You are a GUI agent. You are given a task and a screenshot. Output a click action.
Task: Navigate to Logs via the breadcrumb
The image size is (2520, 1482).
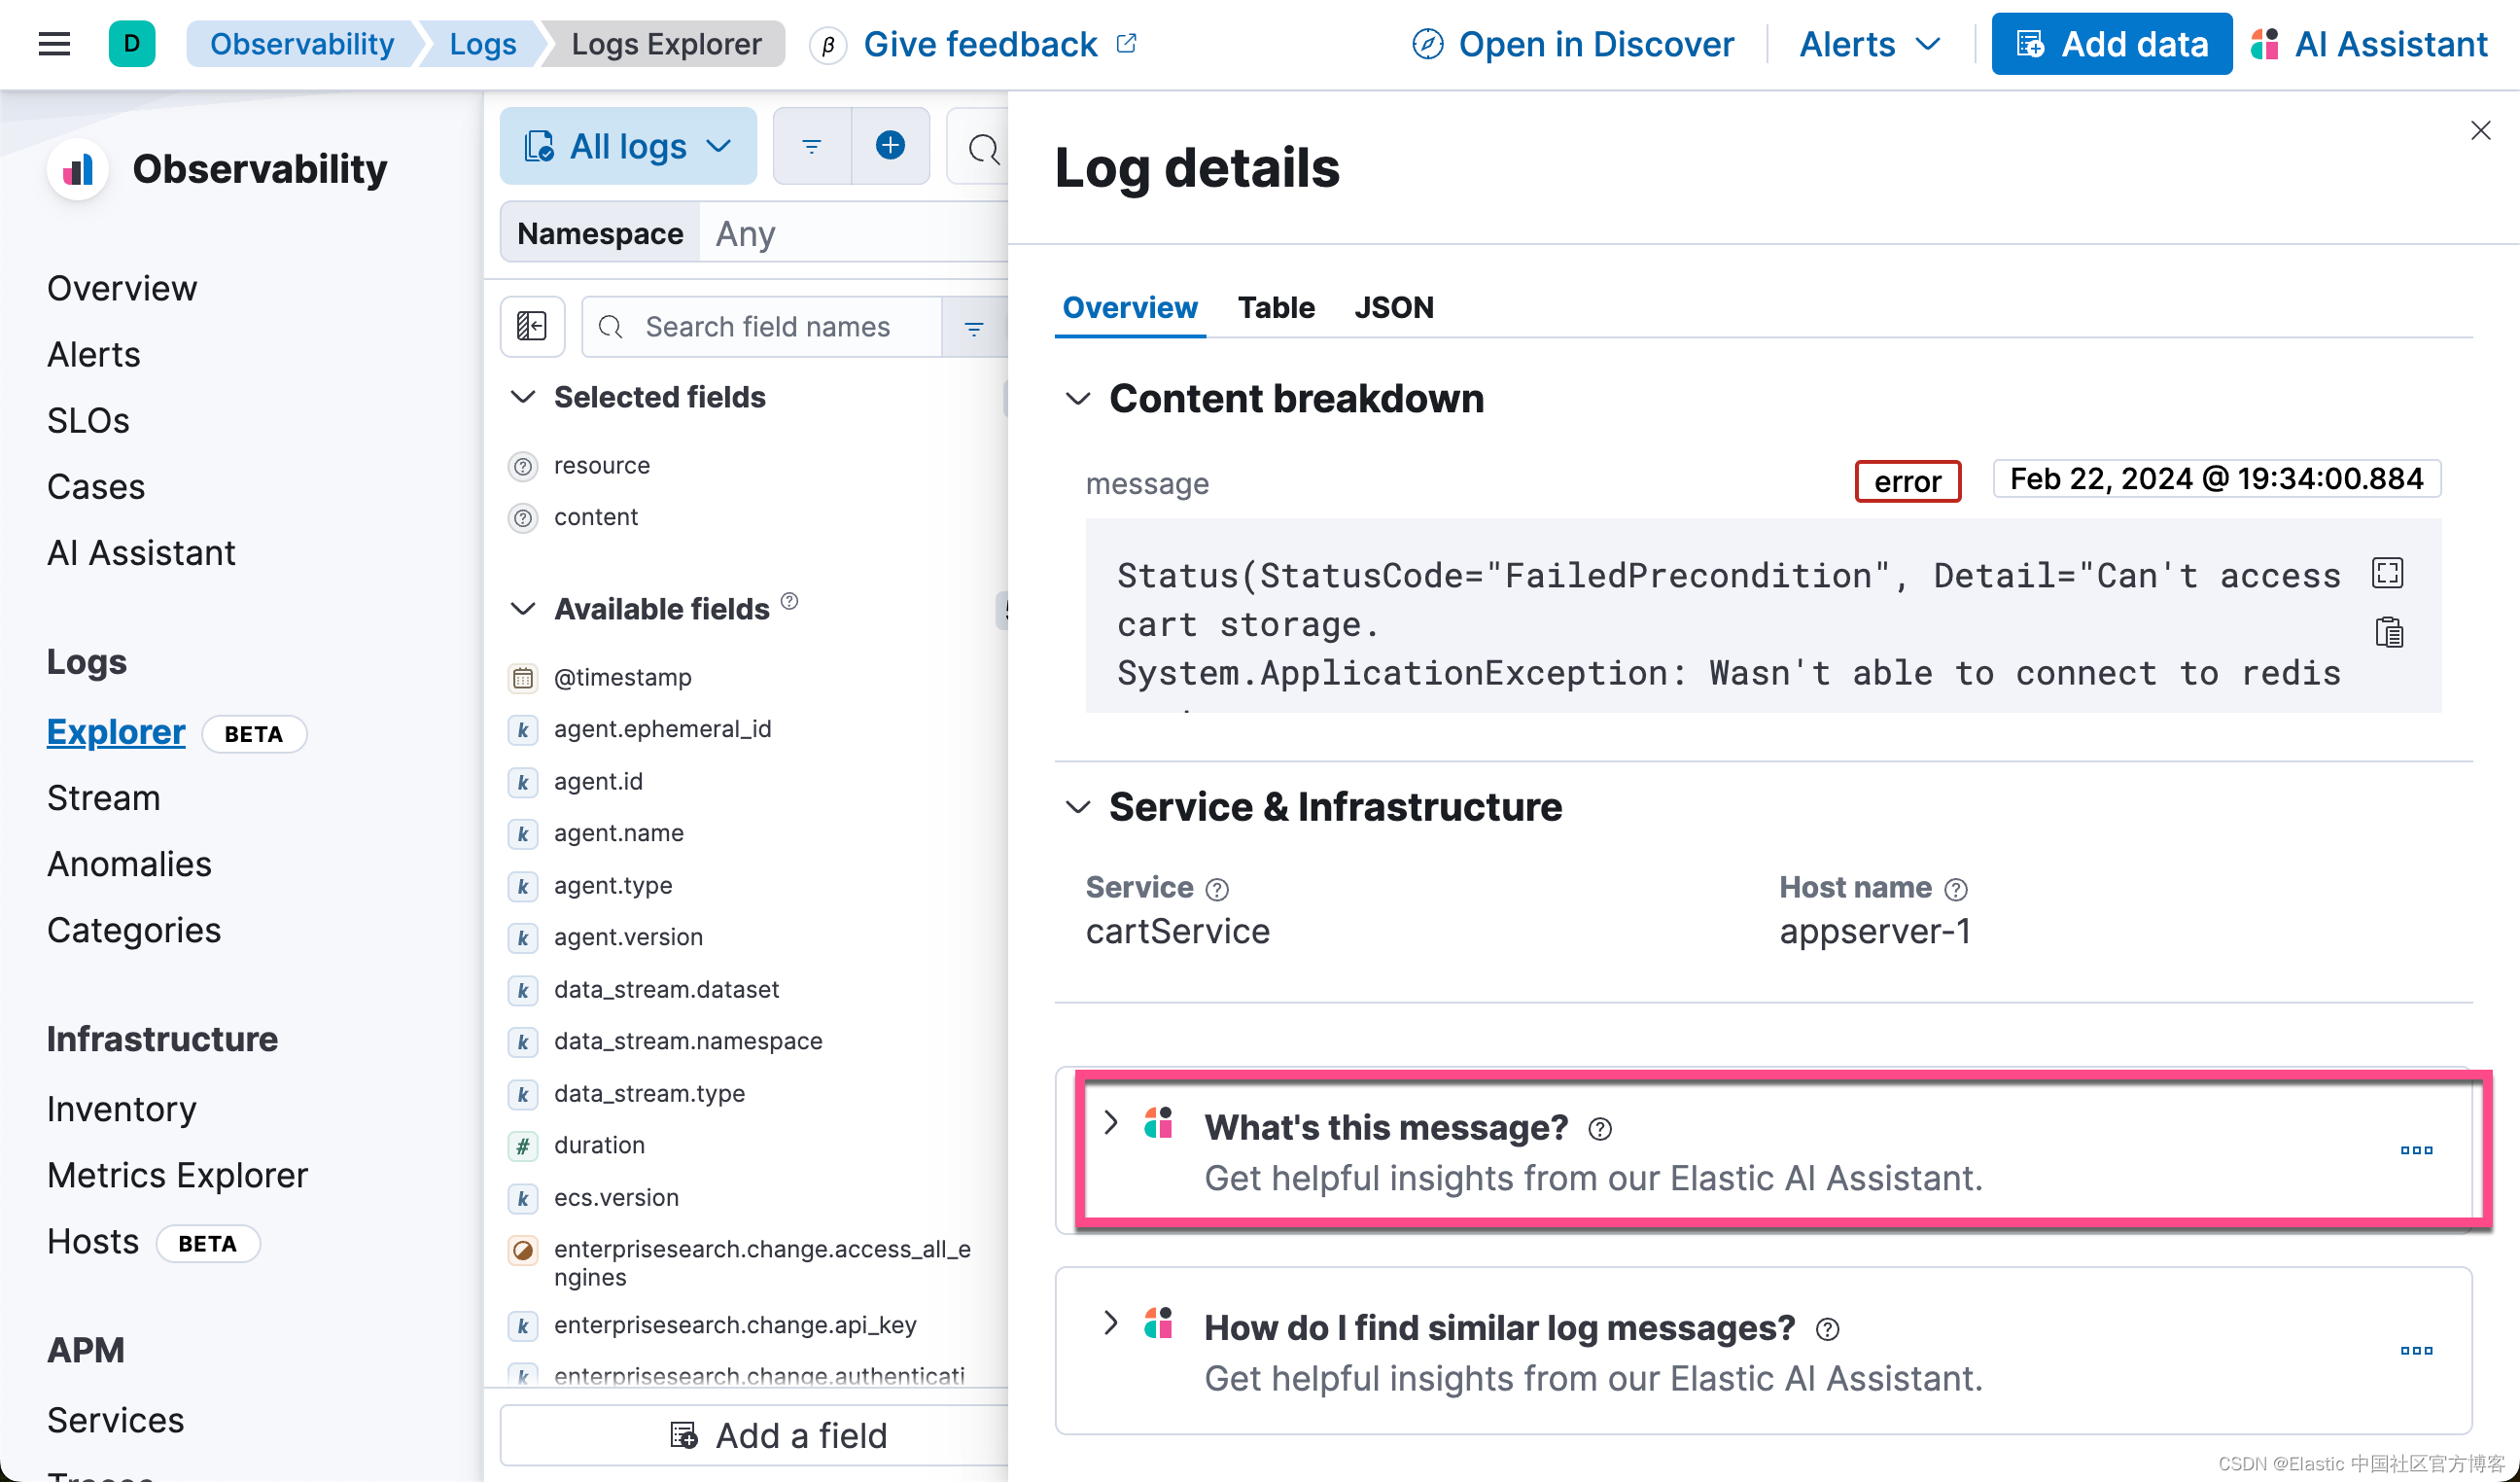(x=483, y=43)
